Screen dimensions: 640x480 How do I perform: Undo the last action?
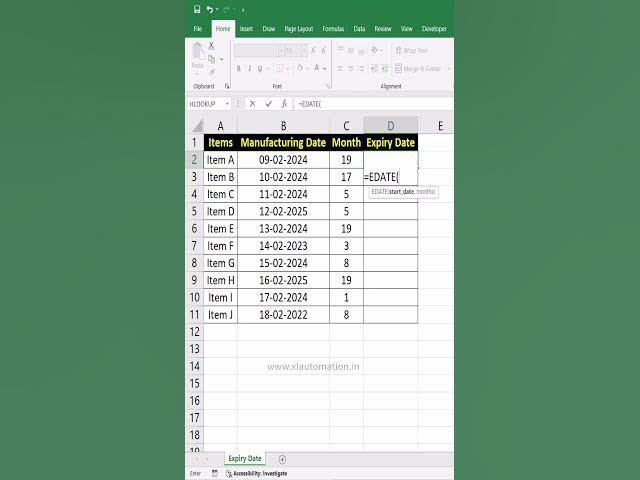[209, 9]
